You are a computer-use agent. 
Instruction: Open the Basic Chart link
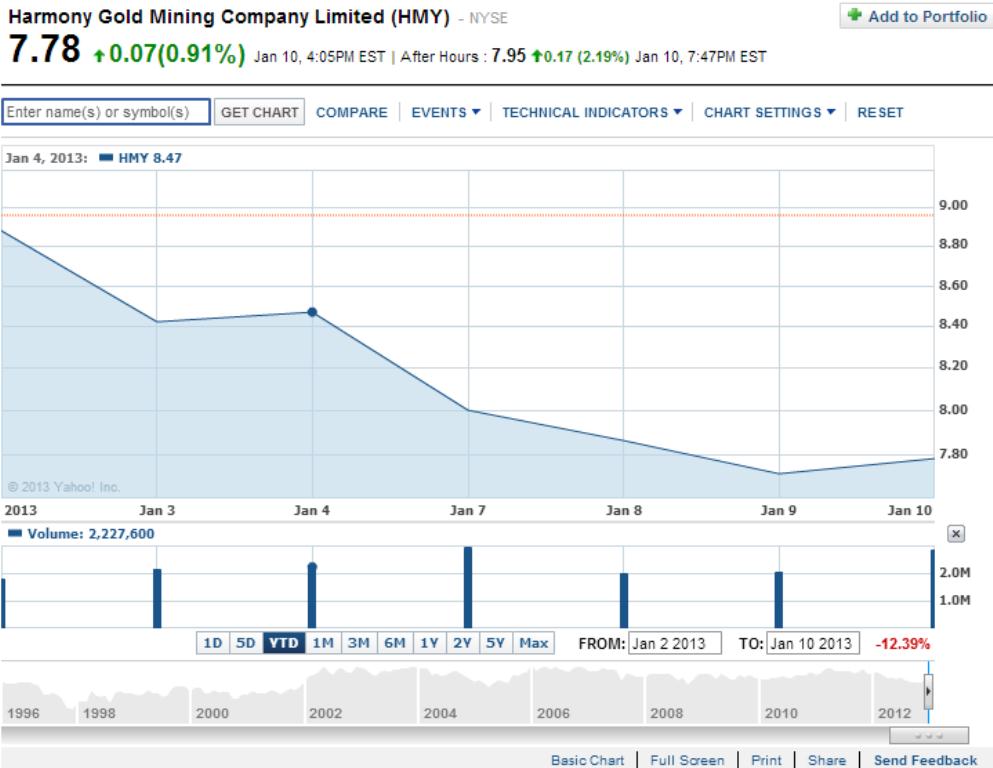click(587, 760)
